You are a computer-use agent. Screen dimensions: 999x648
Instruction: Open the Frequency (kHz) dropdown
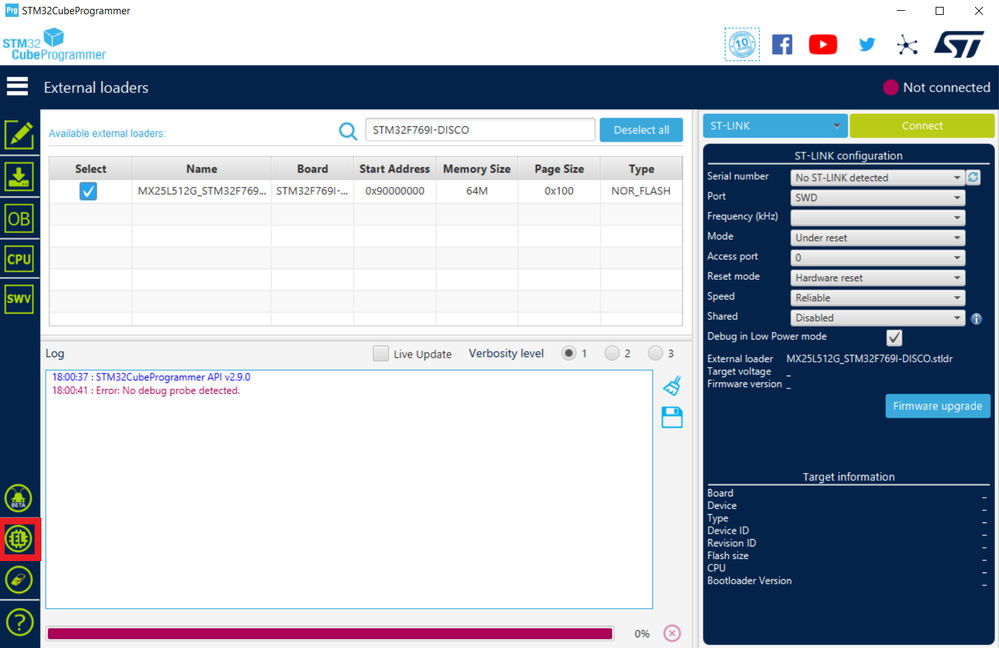[877, 217]
